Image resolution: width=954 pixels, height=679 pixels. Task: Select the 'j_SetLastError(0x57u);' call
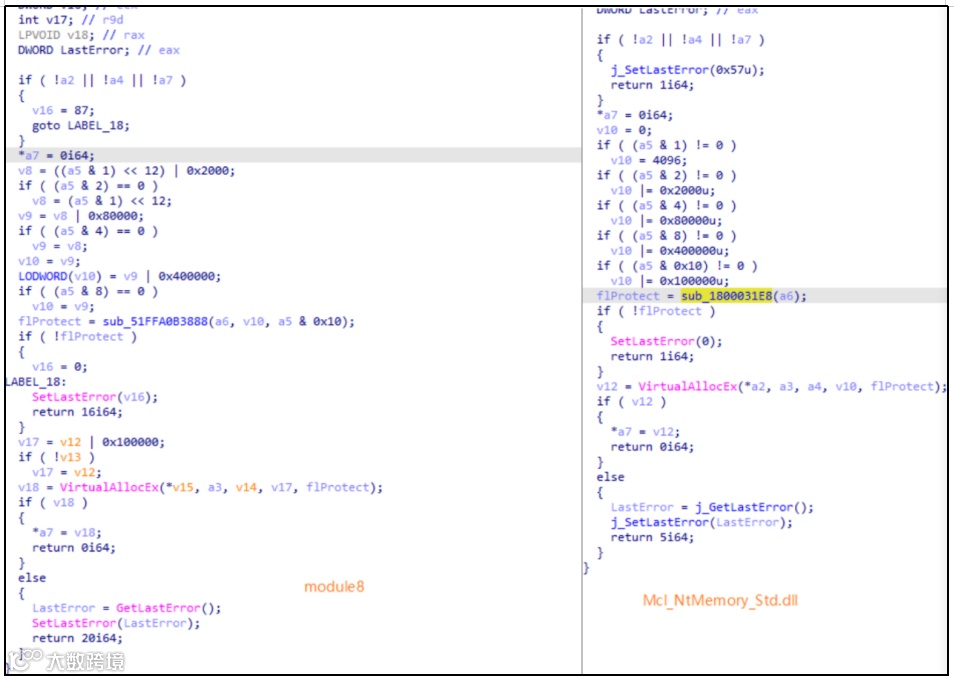[x=688, y=70]
